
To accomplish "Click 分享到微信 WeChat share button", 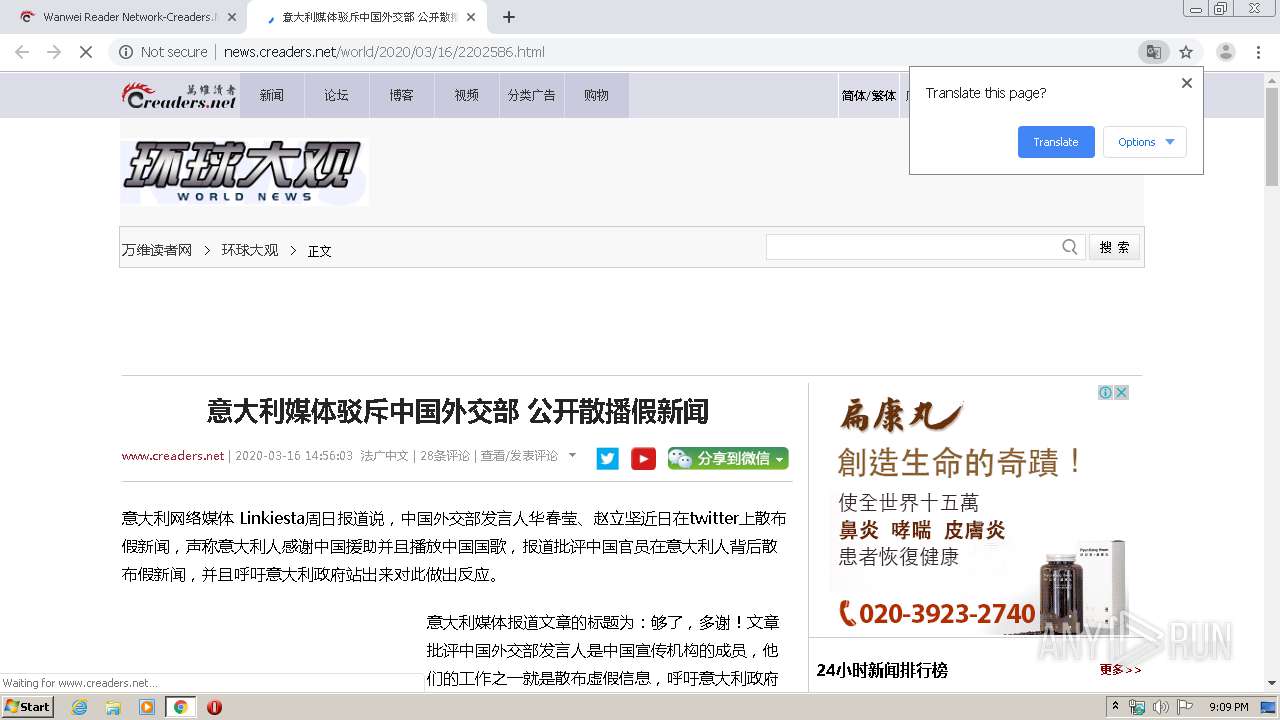I will click(x=728, y=458).
